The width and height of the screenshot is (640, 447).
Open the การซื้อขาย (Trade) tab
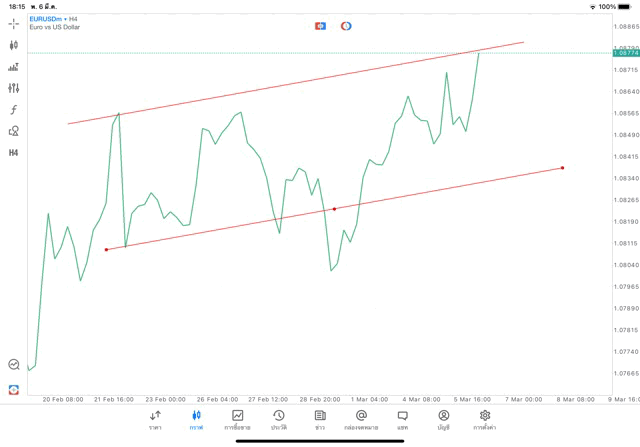click(x=237, y=419)
